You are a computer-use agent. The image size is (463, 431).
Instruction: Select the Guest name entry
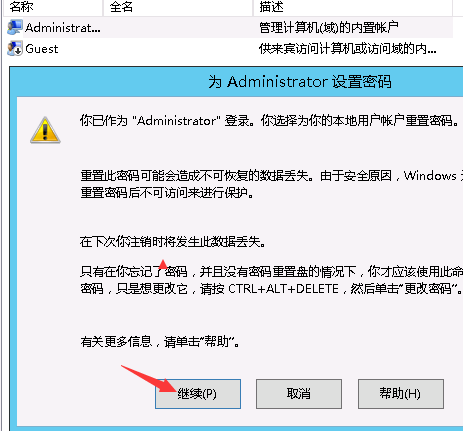tap(42, 49)
